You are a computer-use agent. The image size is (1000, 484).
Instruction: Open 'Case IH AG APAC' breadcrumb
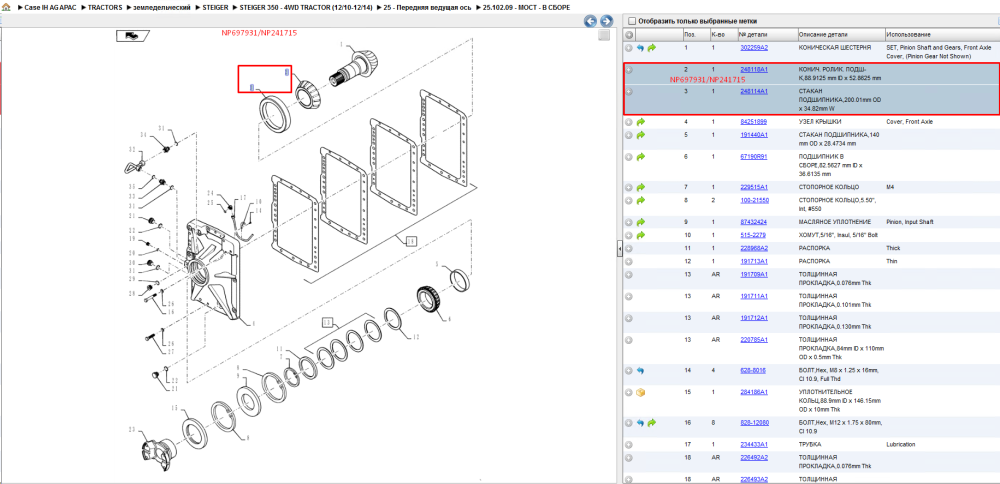50,7
